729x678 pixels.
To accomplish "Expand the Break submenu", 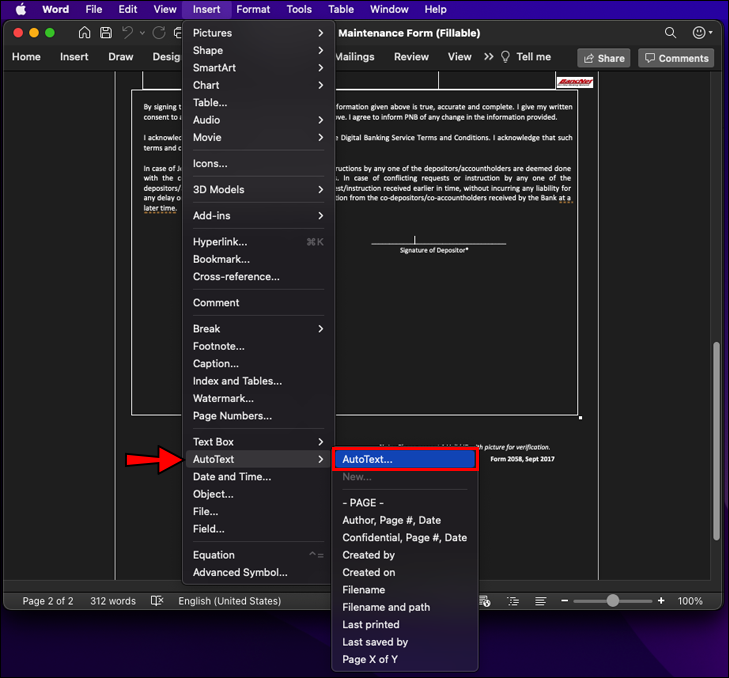I will coord(258,329).
